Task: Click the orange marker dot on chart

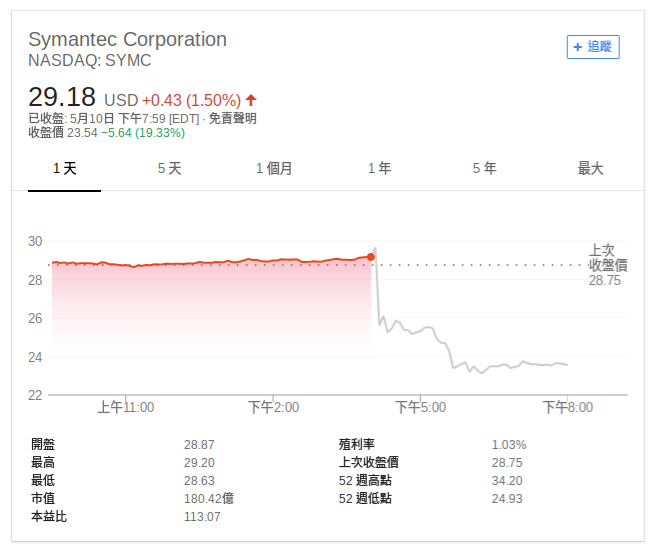Action: (371, 257)
